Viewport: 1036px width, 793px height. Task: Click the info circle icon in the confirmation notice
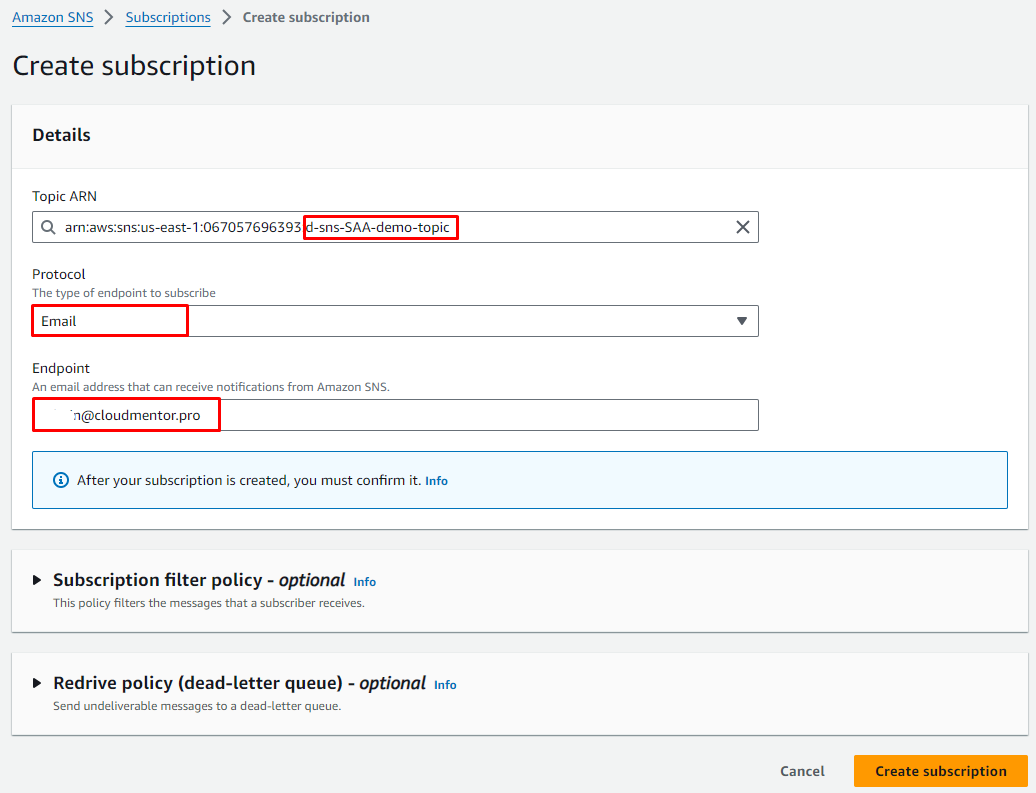[60, 480]
